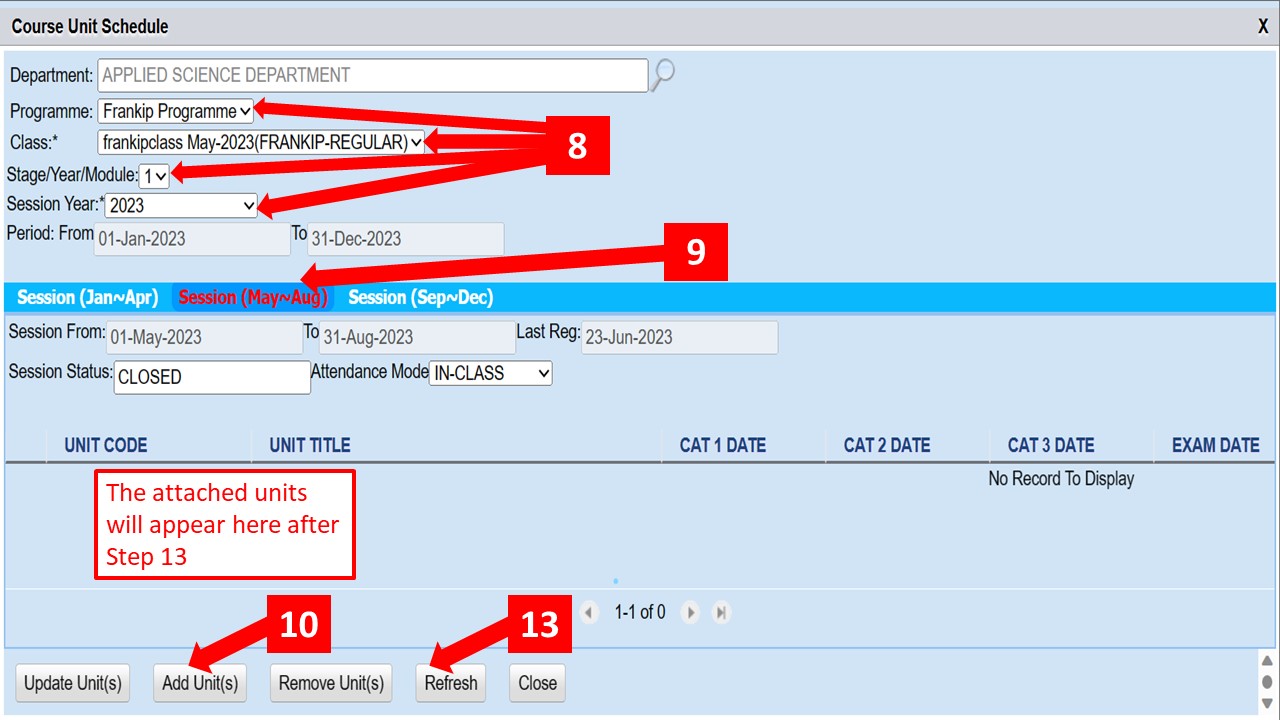Hit the Refresh button

point(450,683)
